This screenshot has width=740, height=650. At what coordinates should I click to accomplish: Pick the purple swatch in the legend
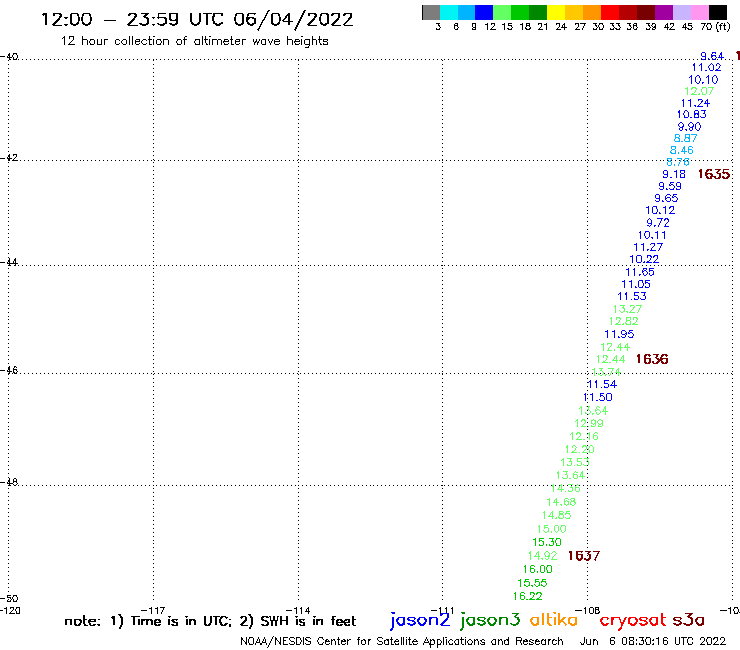tap(664, 12)
